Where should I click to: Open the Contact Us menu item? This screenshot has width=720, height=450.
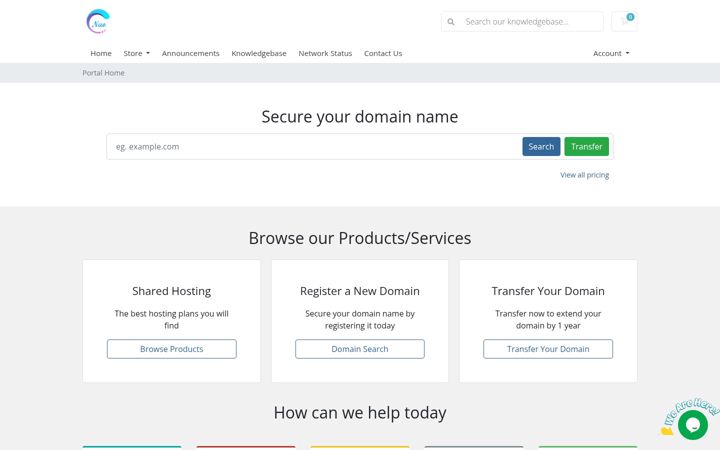(383, 53)
